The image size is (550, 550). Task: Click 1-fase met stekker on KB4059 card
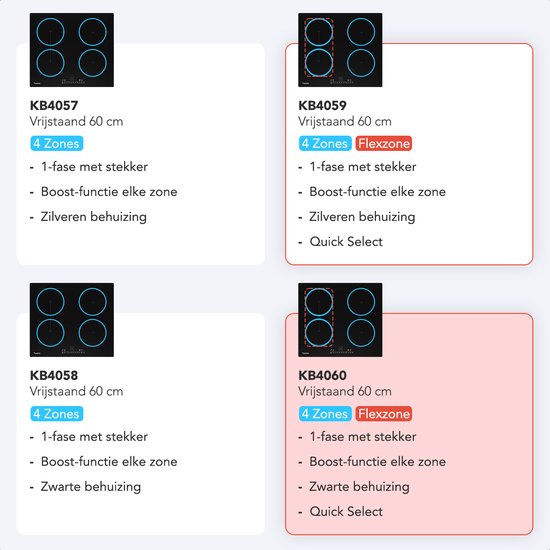363,167
